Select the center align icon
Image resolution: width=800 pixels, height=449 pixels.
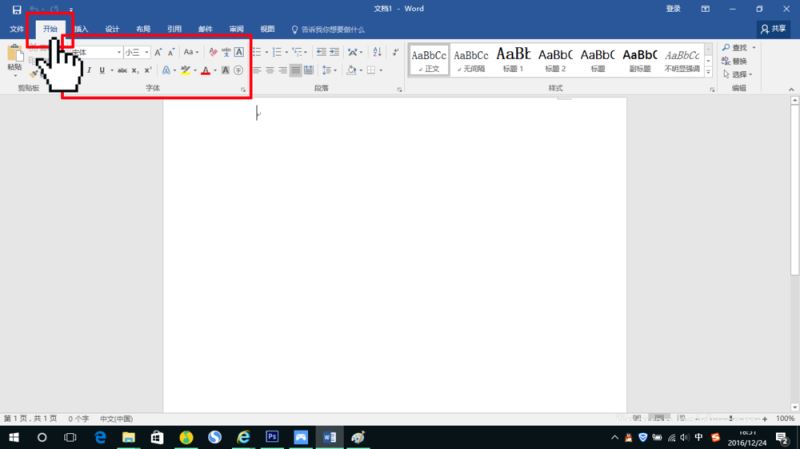270,70
